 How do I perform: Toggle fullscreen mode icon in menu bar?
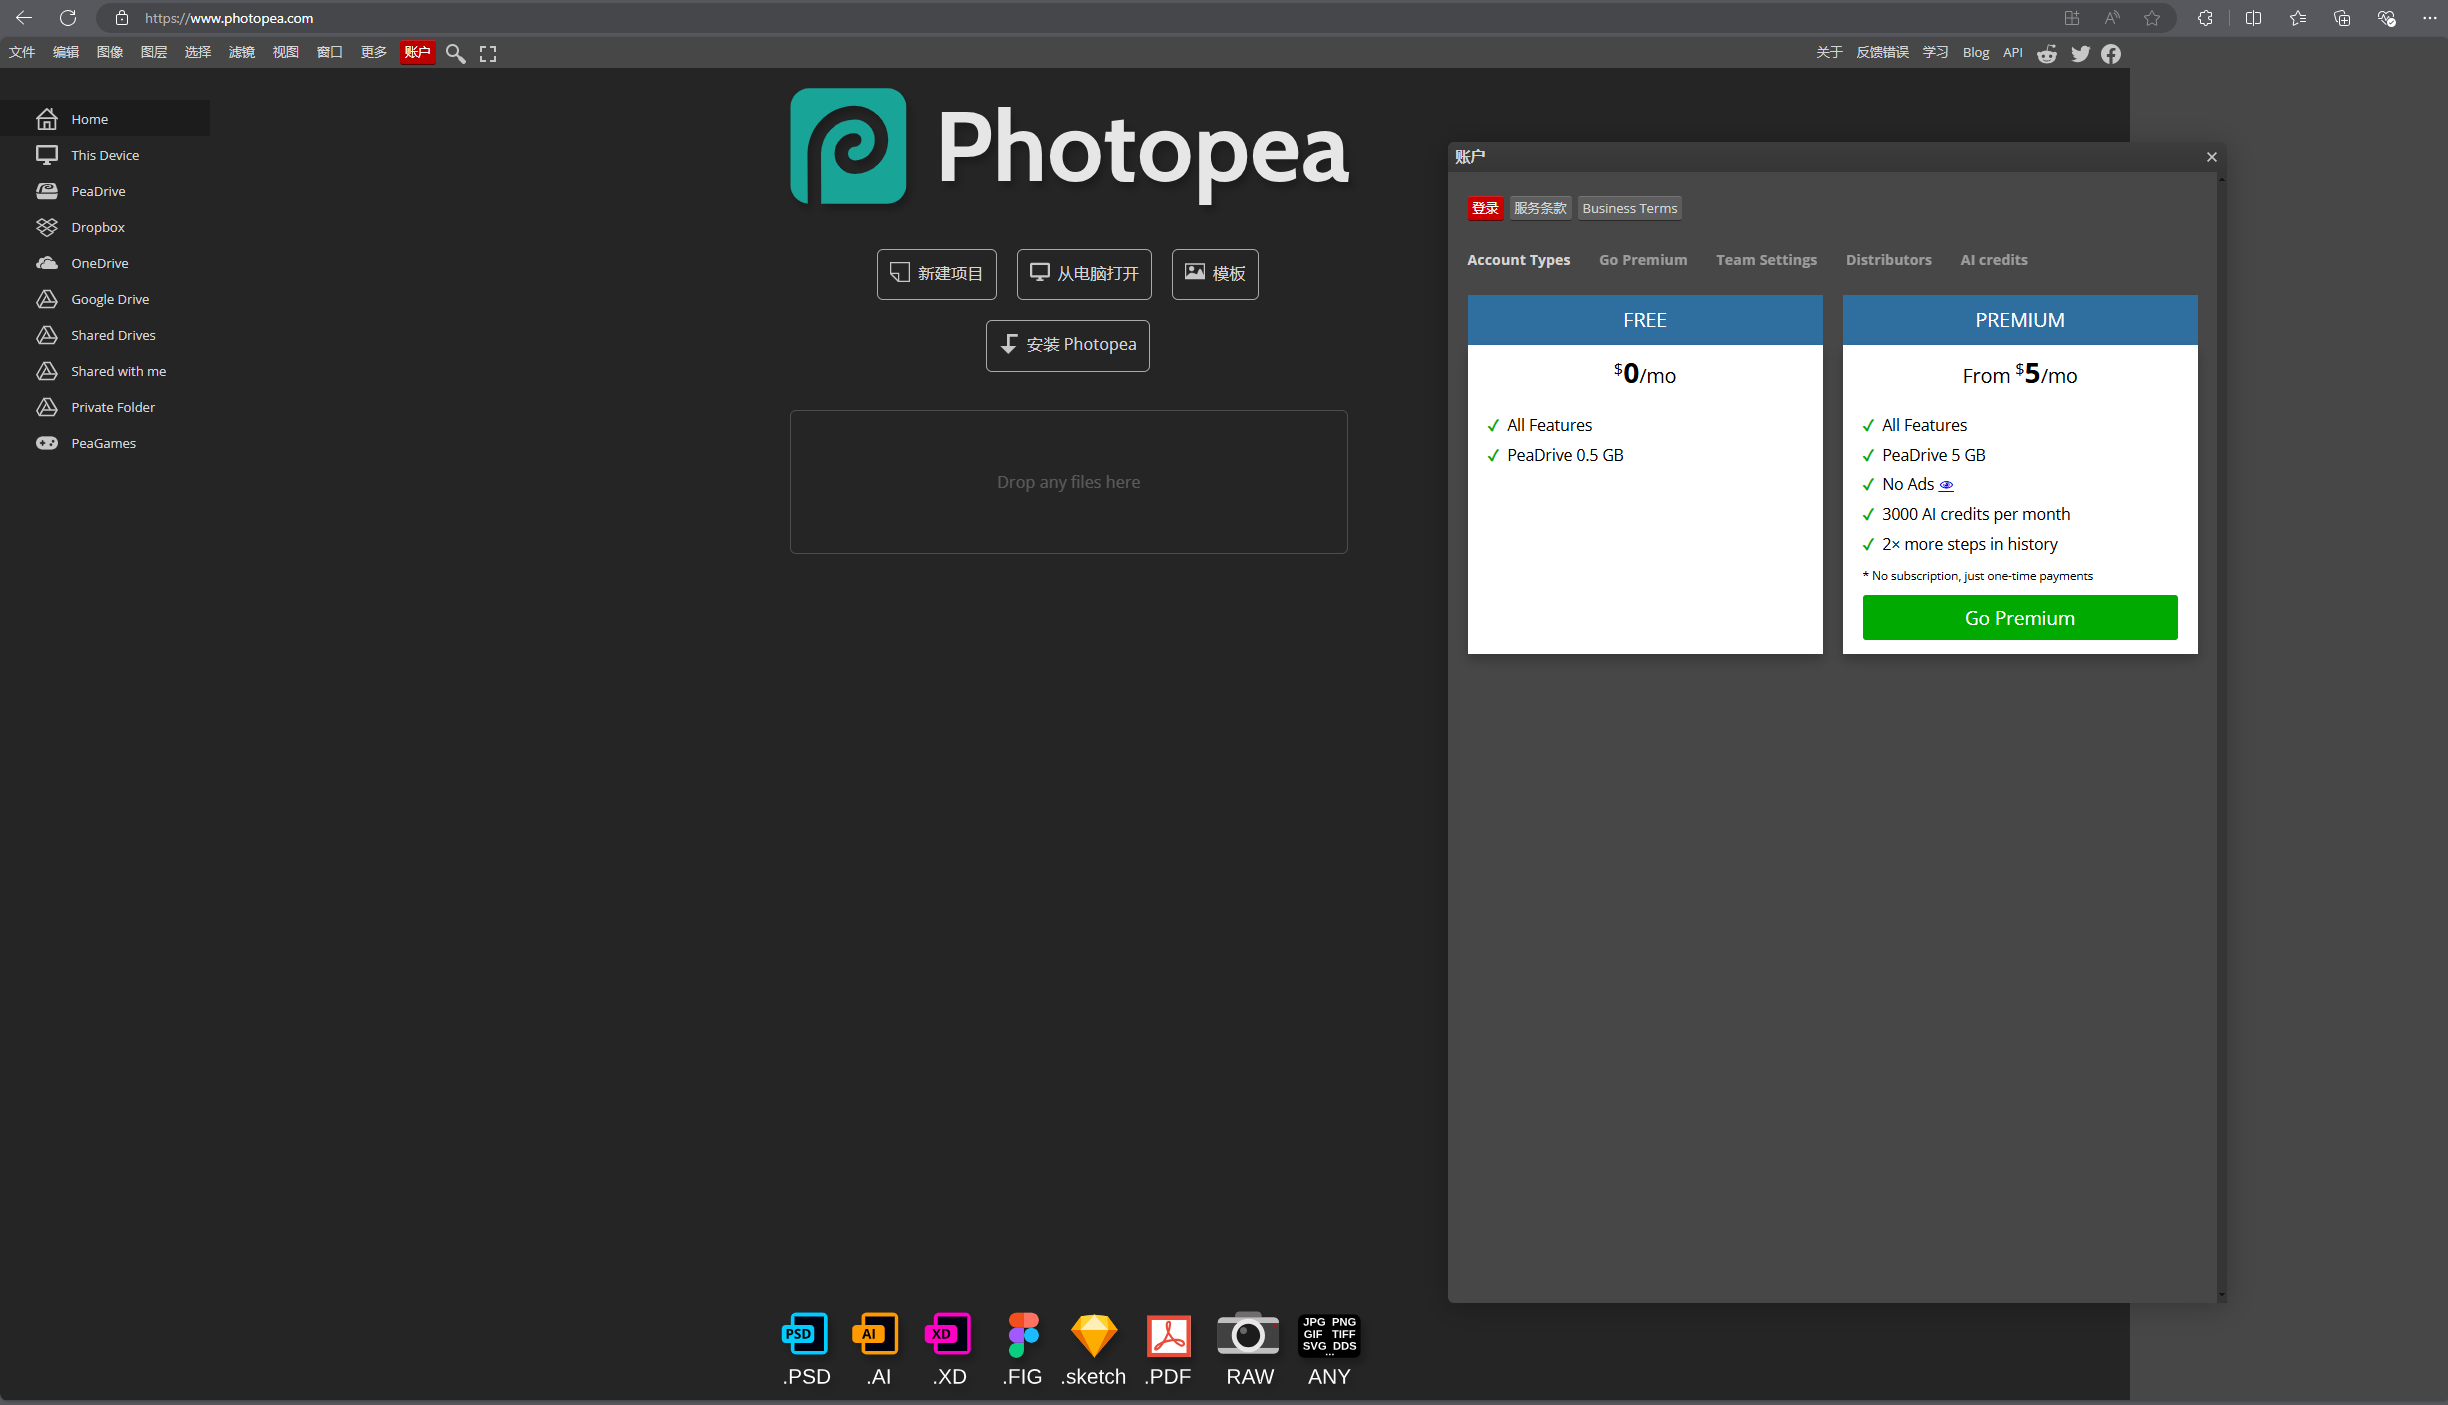[488, 54]
